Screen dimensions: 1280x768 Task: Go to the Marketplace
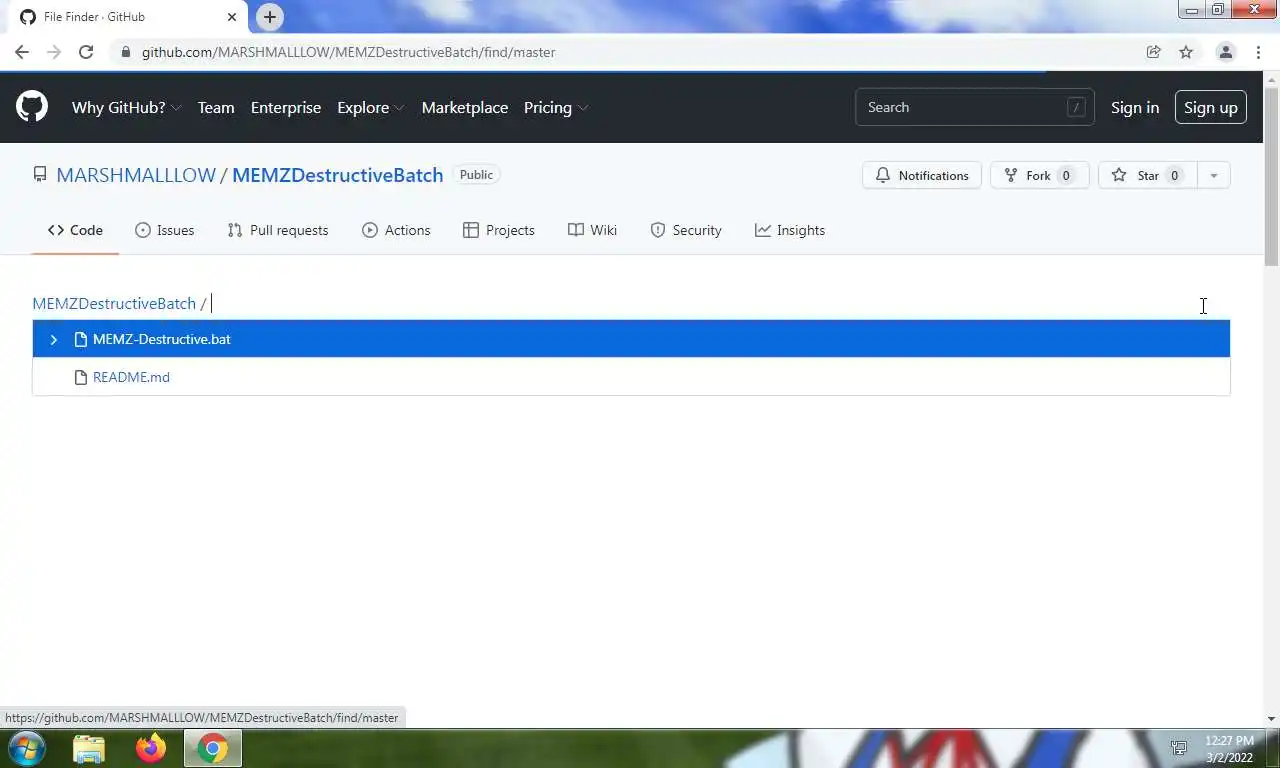point(465,107)
